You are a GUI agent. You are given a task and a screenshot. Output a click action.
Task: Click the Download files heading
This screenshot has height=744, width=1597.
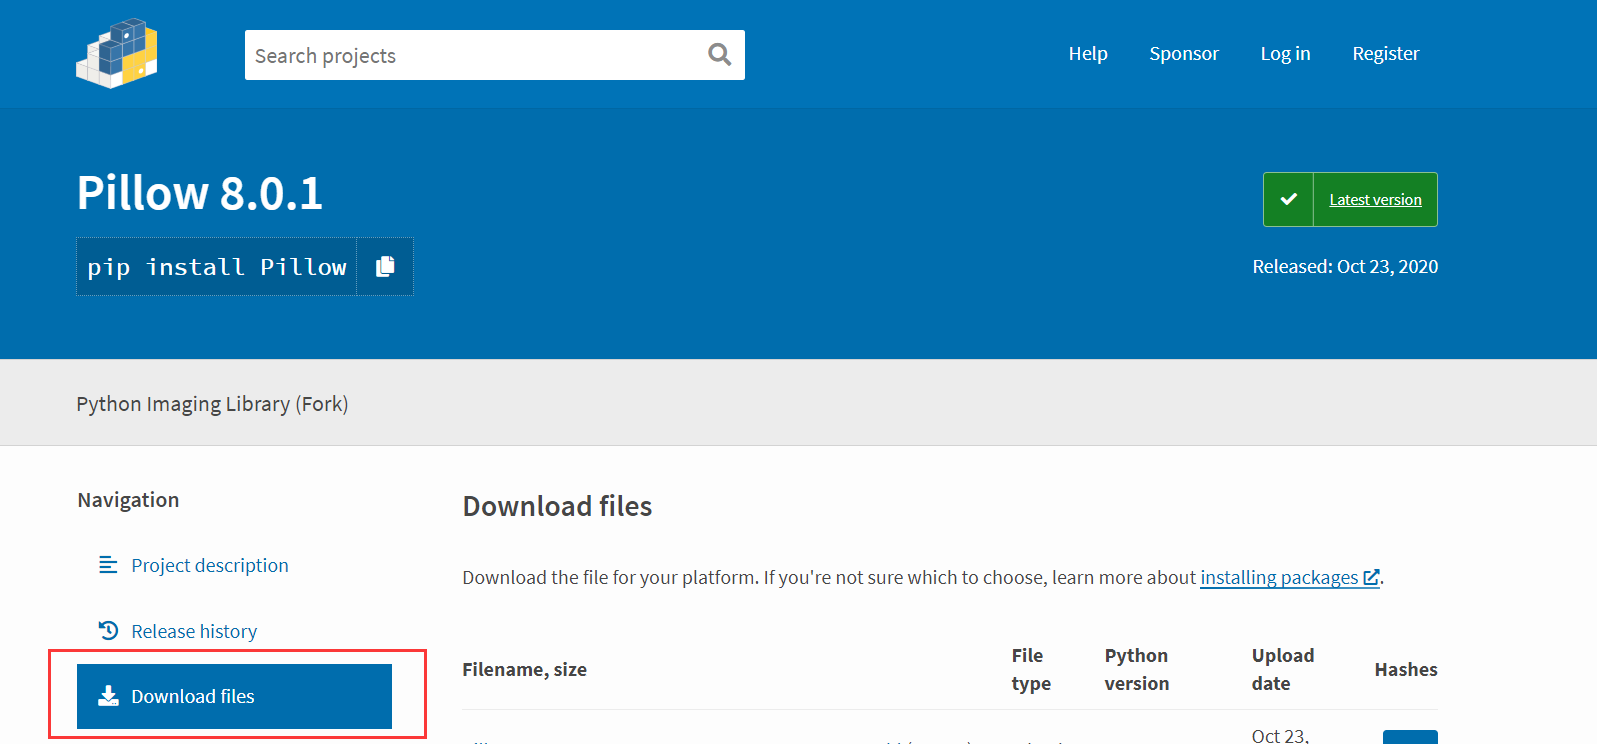tap(557, 506)
